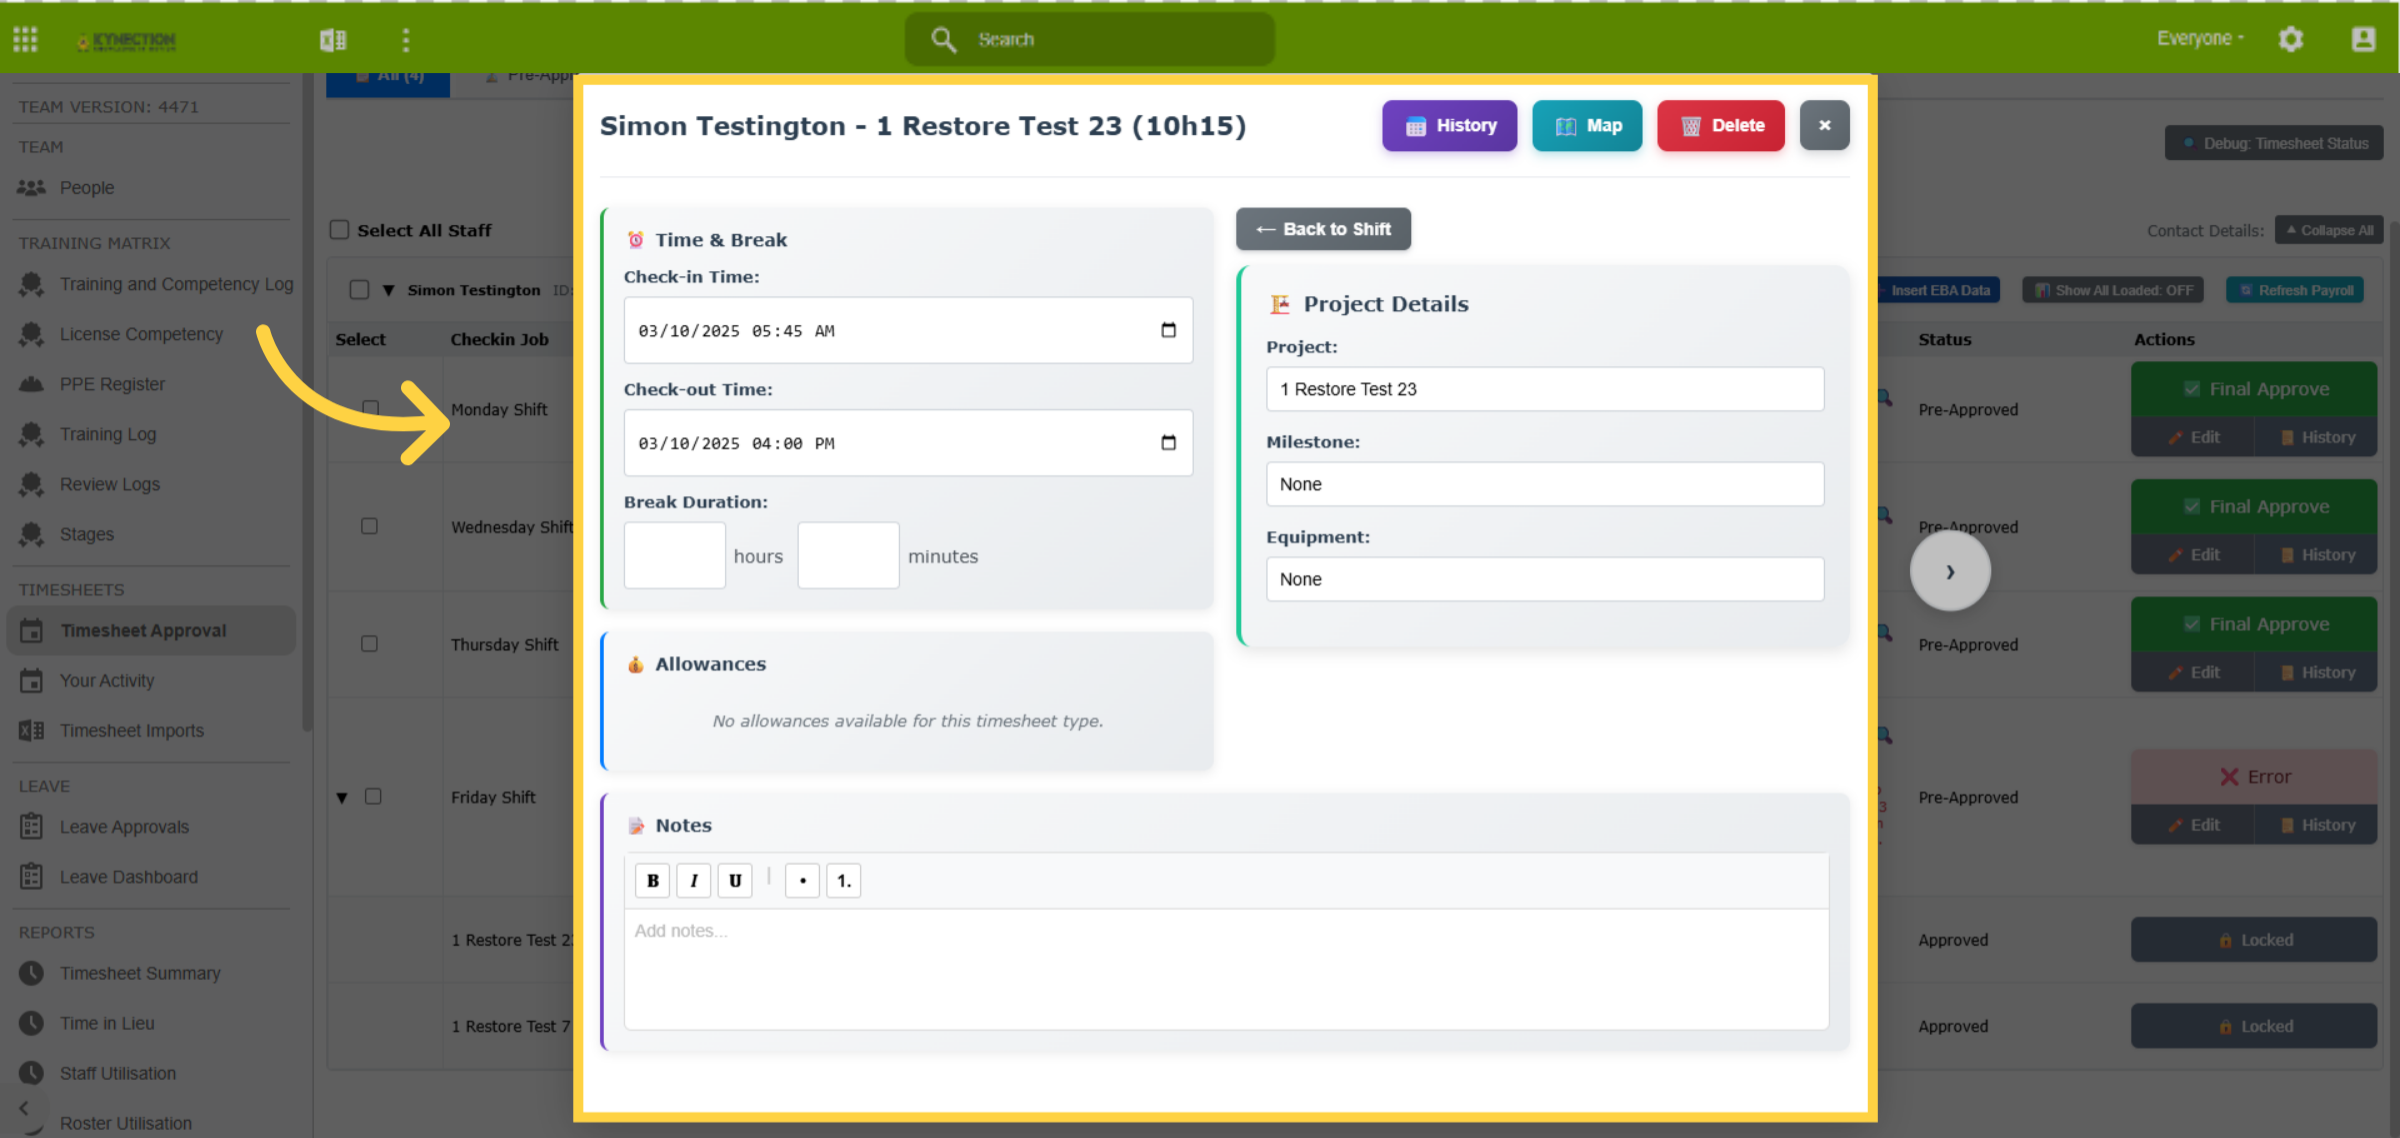Click the vertical three-dot menu icon
Viewport: 2400px width, 1138px height.
[x=405, y=39]
